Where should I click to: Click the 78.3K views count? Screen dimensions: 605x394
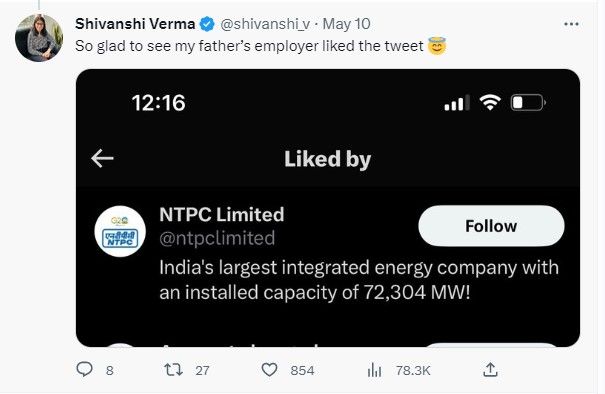point(413,370)
